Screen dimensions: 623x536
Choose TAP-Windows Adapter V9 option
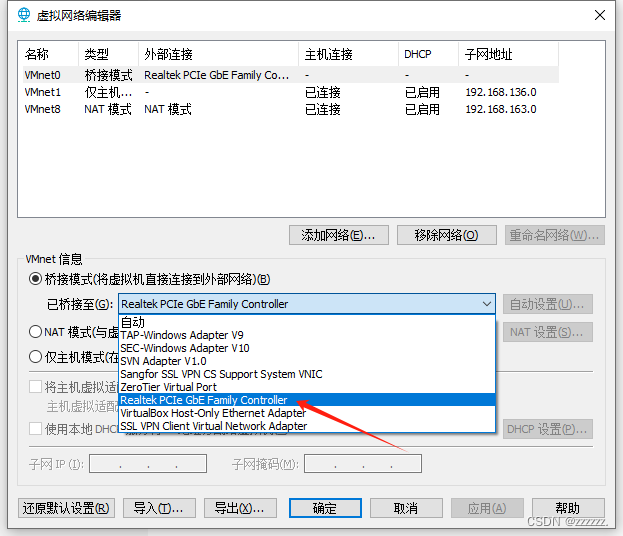pyautogui.click(x=307, y=335)
